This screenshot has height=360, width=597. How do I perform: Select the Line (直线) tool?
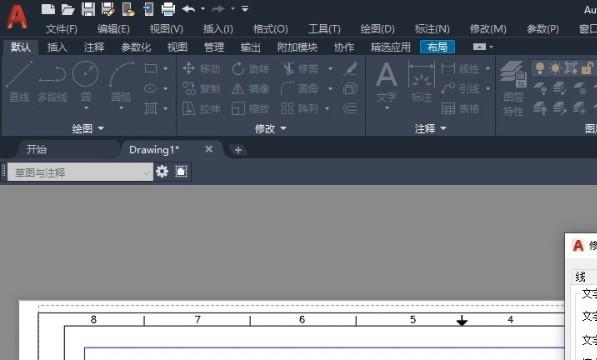click(19, 82)
